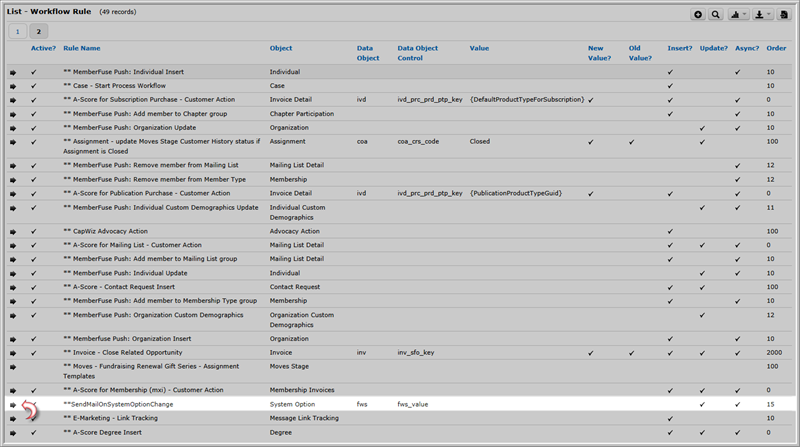800x447 pixels.
Task: Sort by Data Object Control column header
Action: pos(417,53)
